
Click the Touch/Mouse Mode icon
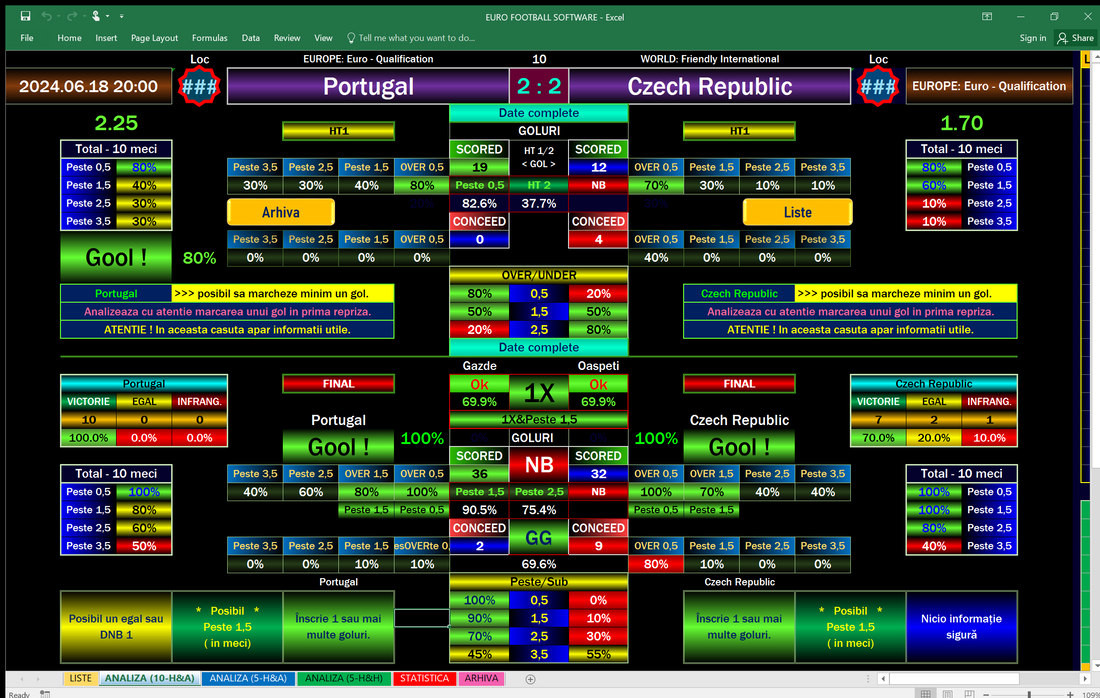97,16
